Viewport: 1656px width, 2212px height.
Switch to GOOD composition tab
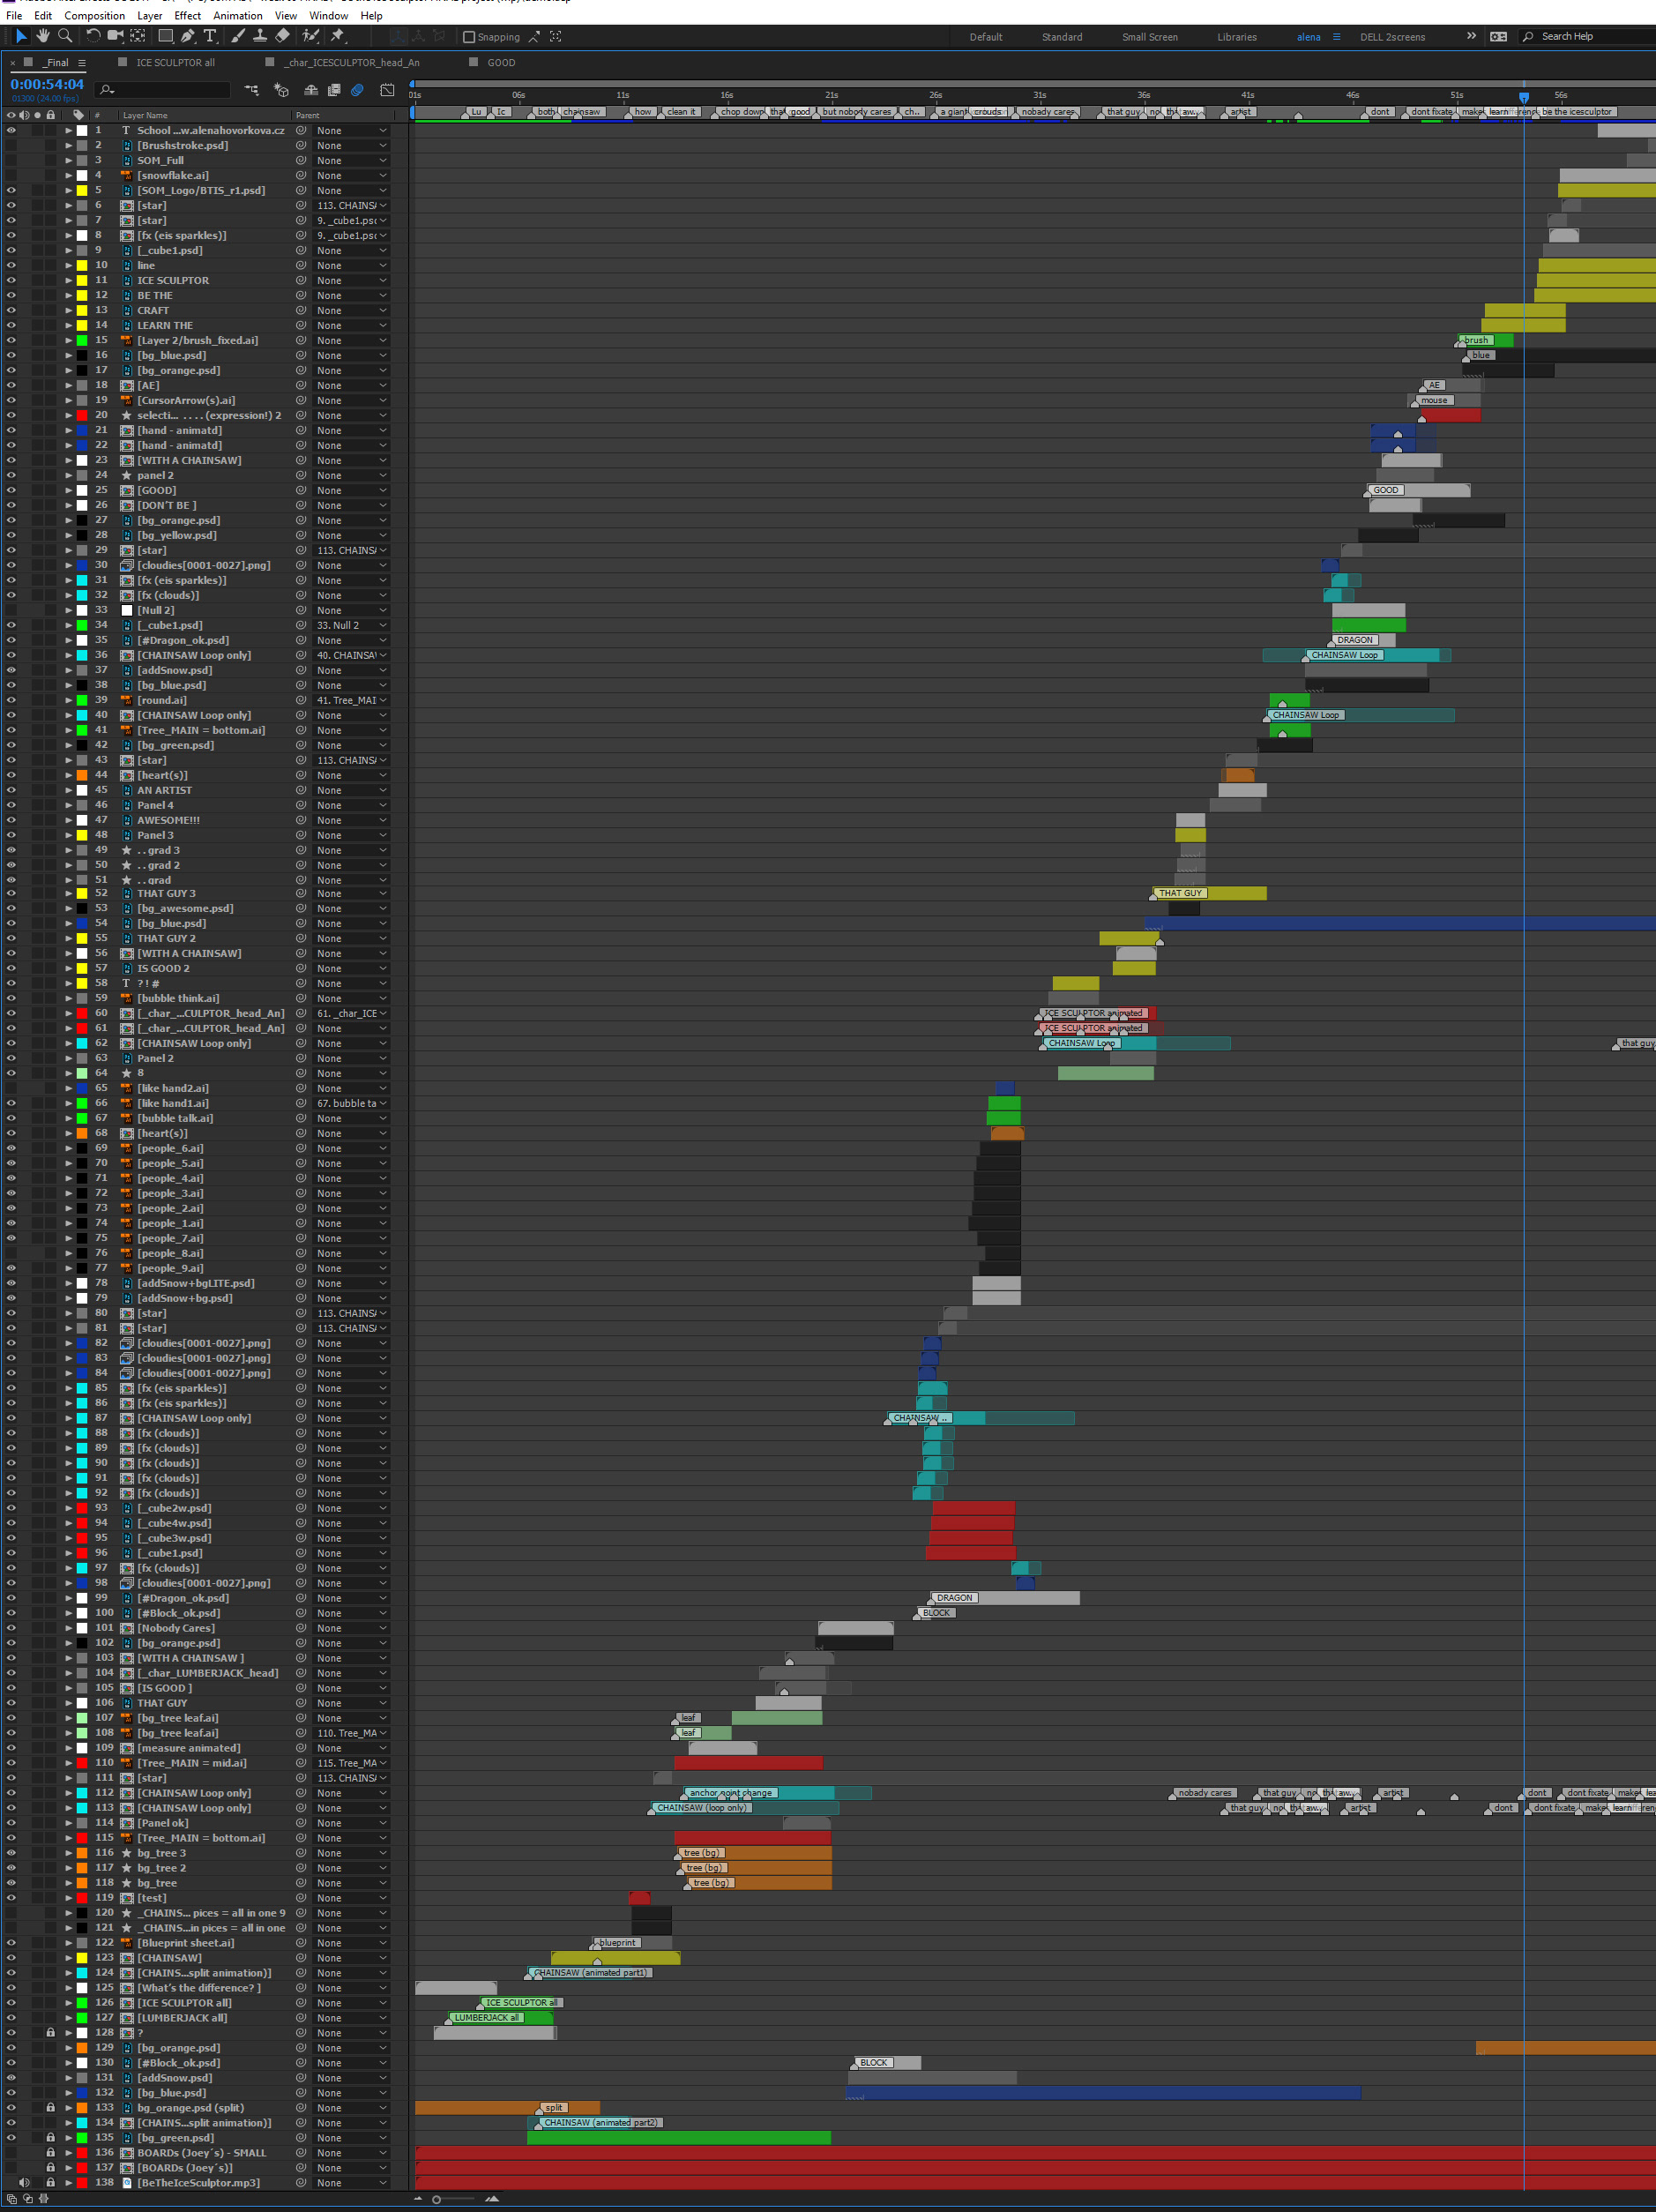(501, 63)
